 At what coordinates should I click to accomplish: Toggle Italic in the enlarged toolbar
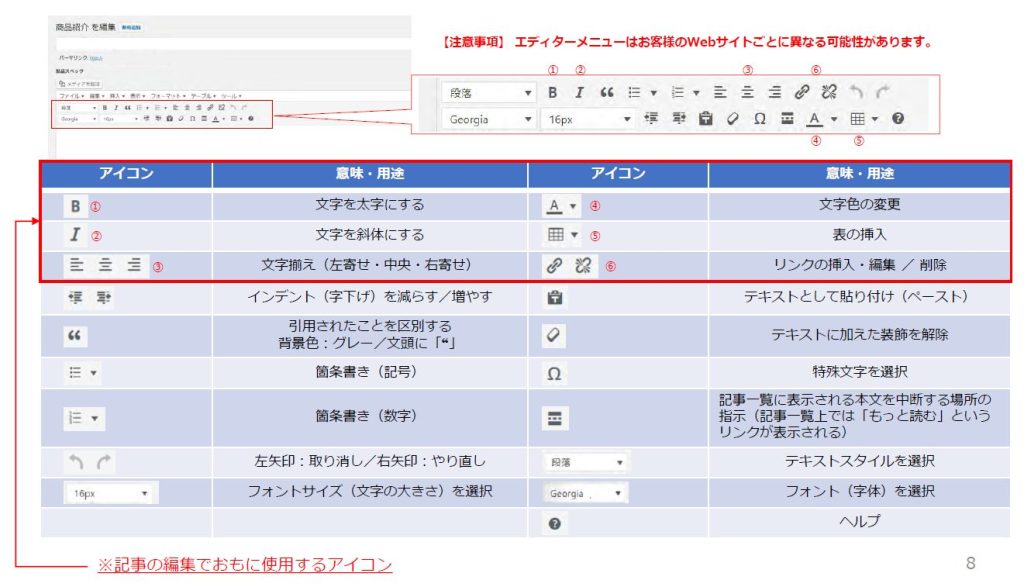pos(579,92)
